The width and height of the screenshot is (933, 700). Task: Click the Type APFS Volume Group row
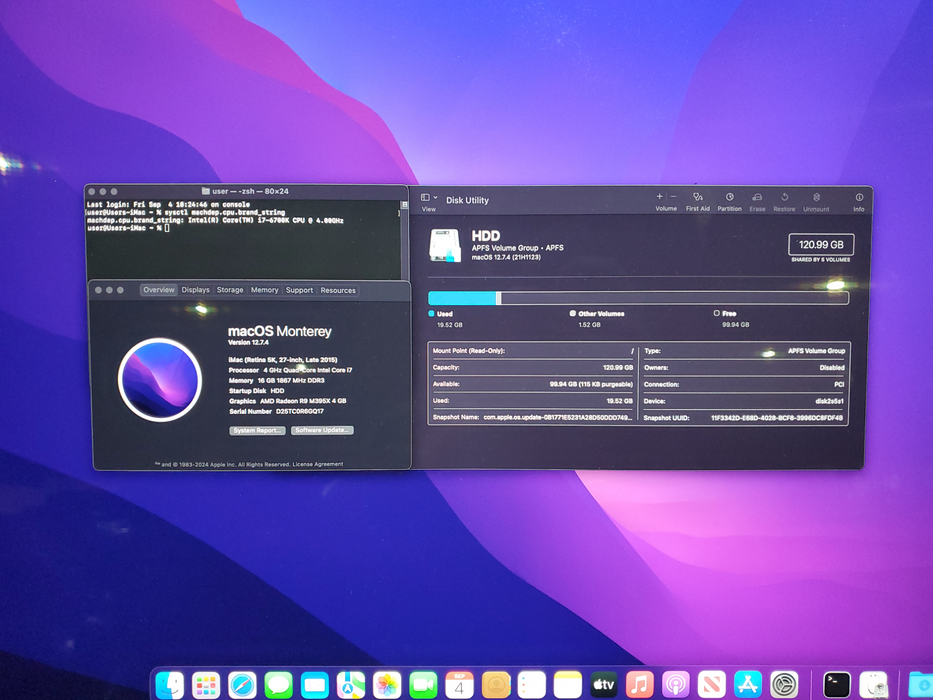744,351
